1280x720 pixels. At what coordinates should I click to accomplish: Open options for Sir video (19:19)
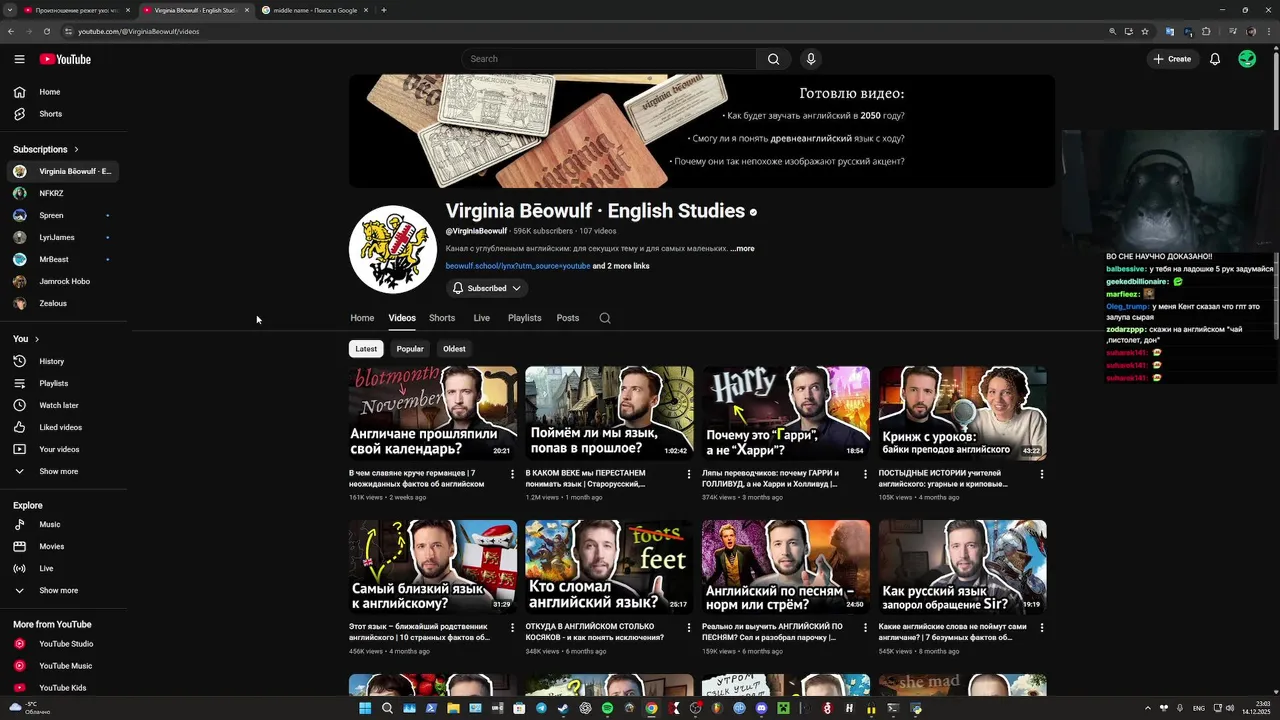pos(1042,628)
